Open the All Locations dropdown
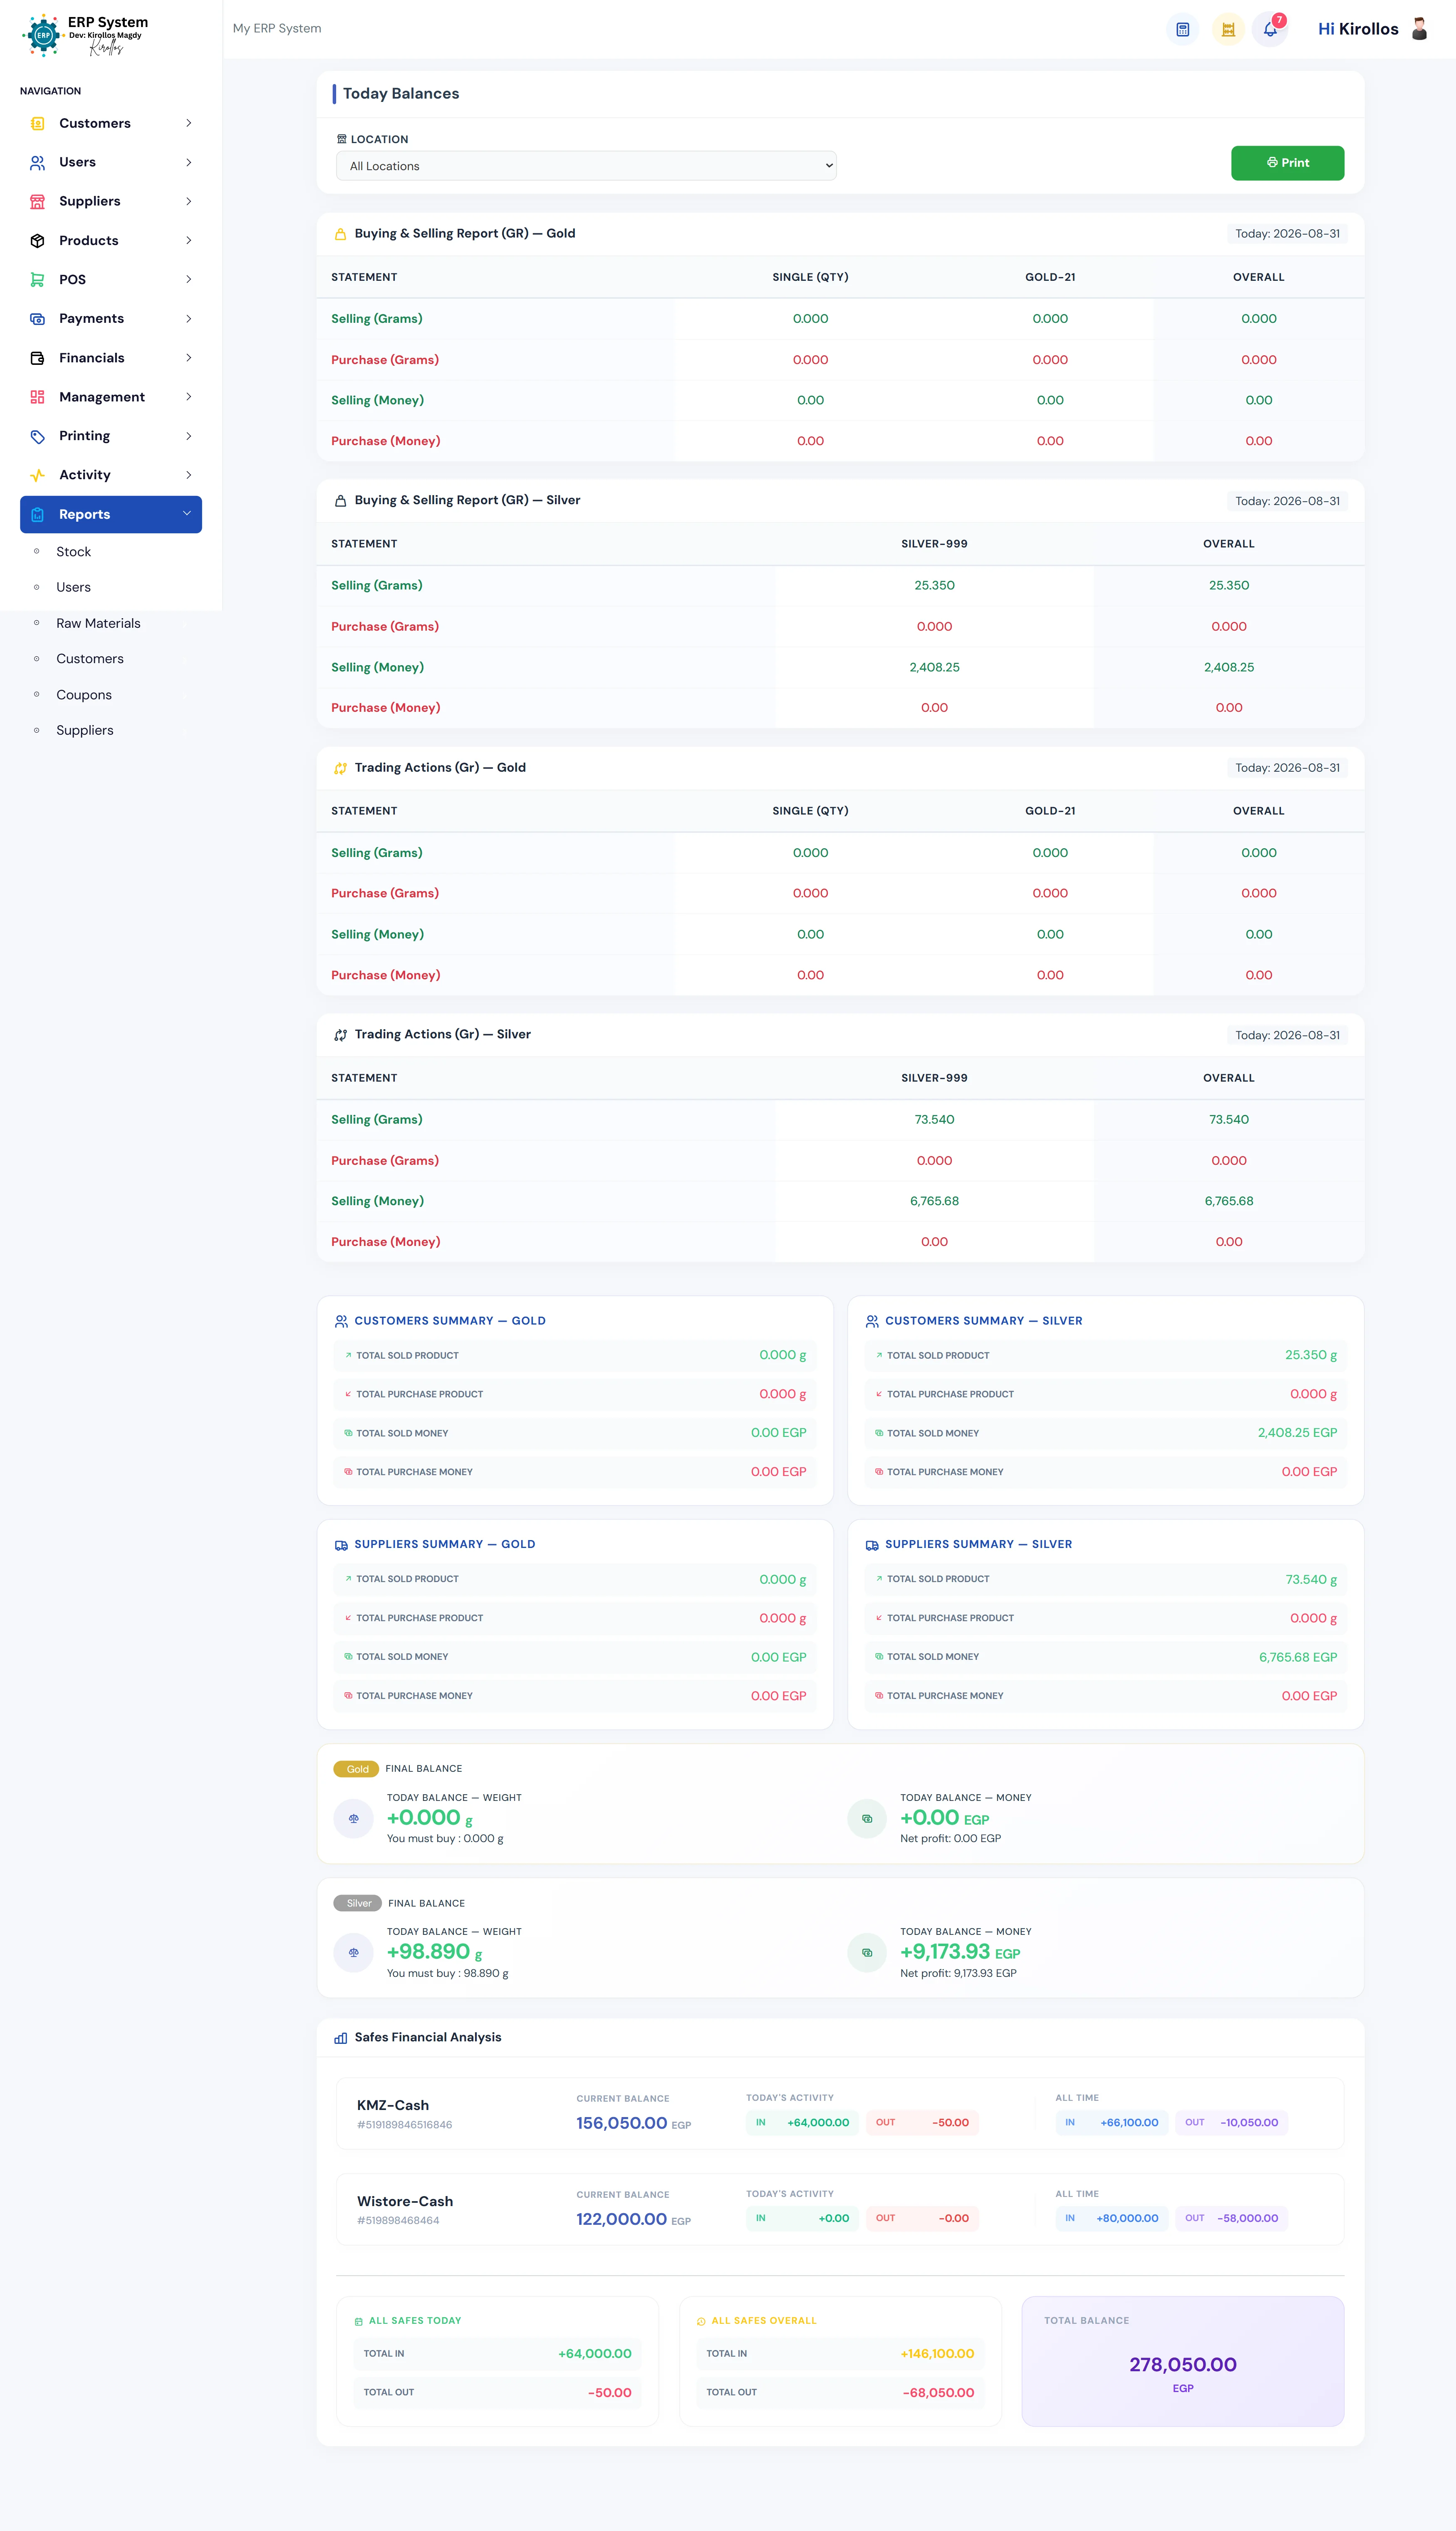 coord(586,166)
